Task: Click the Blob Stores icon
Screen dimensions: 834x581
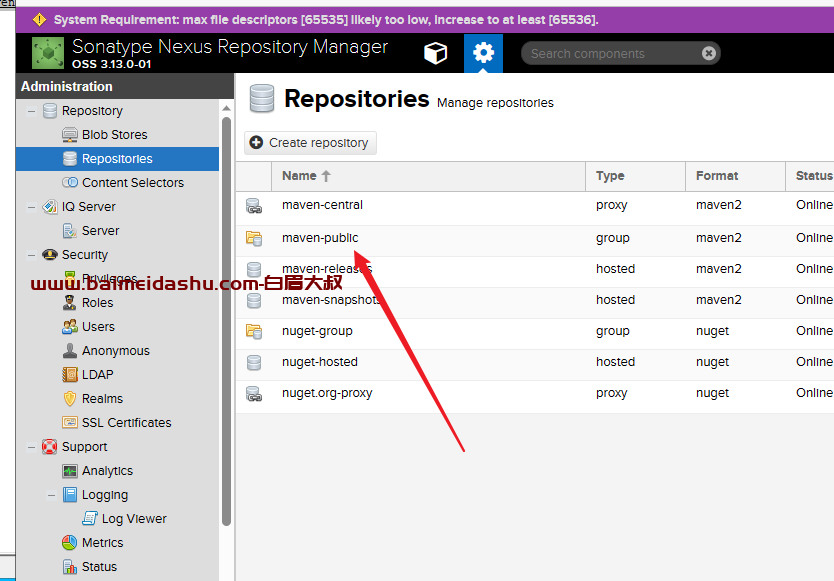Action: (x=70, y=135)
